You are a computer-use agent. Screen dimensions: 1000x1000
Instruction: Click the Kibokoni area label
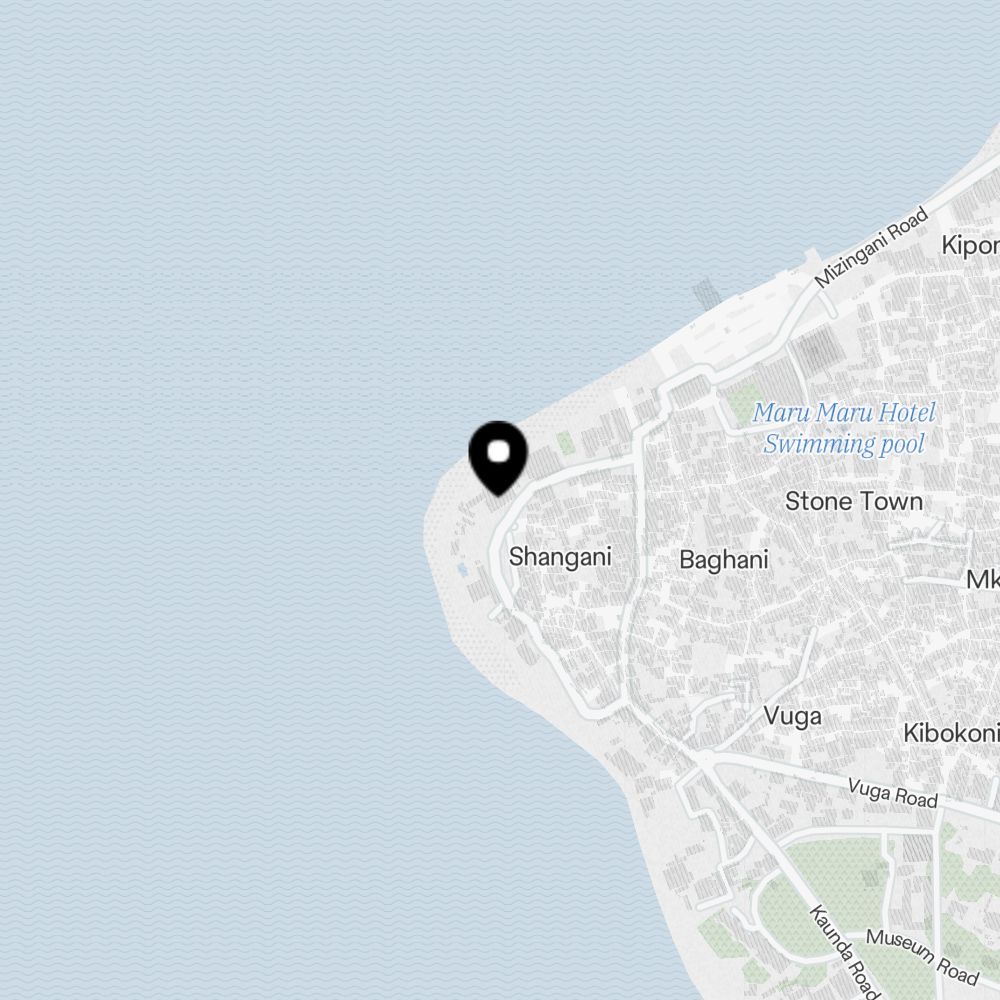(951, 733)
